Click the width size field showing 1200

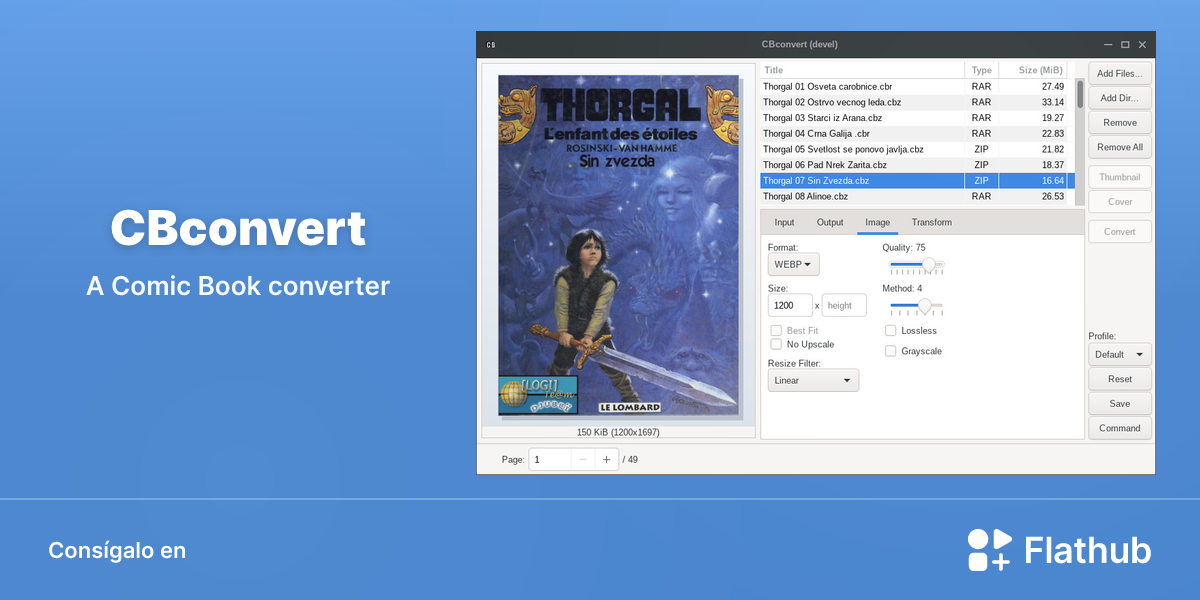(x=790, y=305)
